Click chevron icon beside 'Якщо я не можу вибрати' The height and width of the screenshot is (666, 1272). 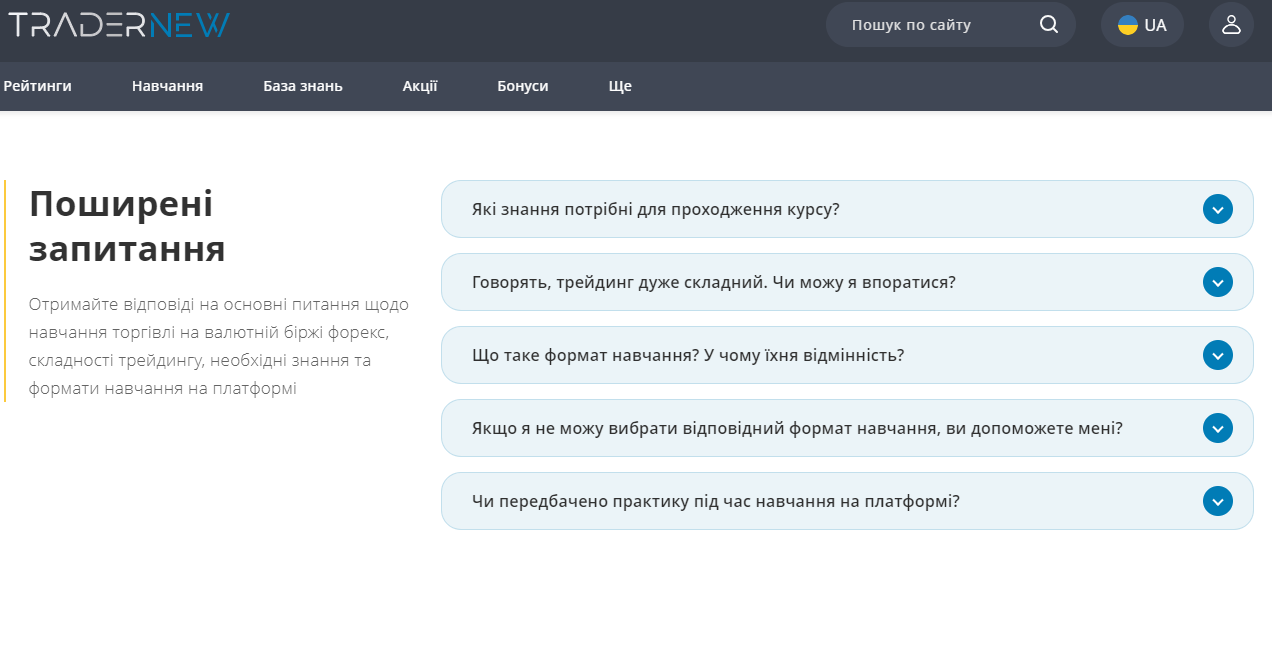[1217, 428]
